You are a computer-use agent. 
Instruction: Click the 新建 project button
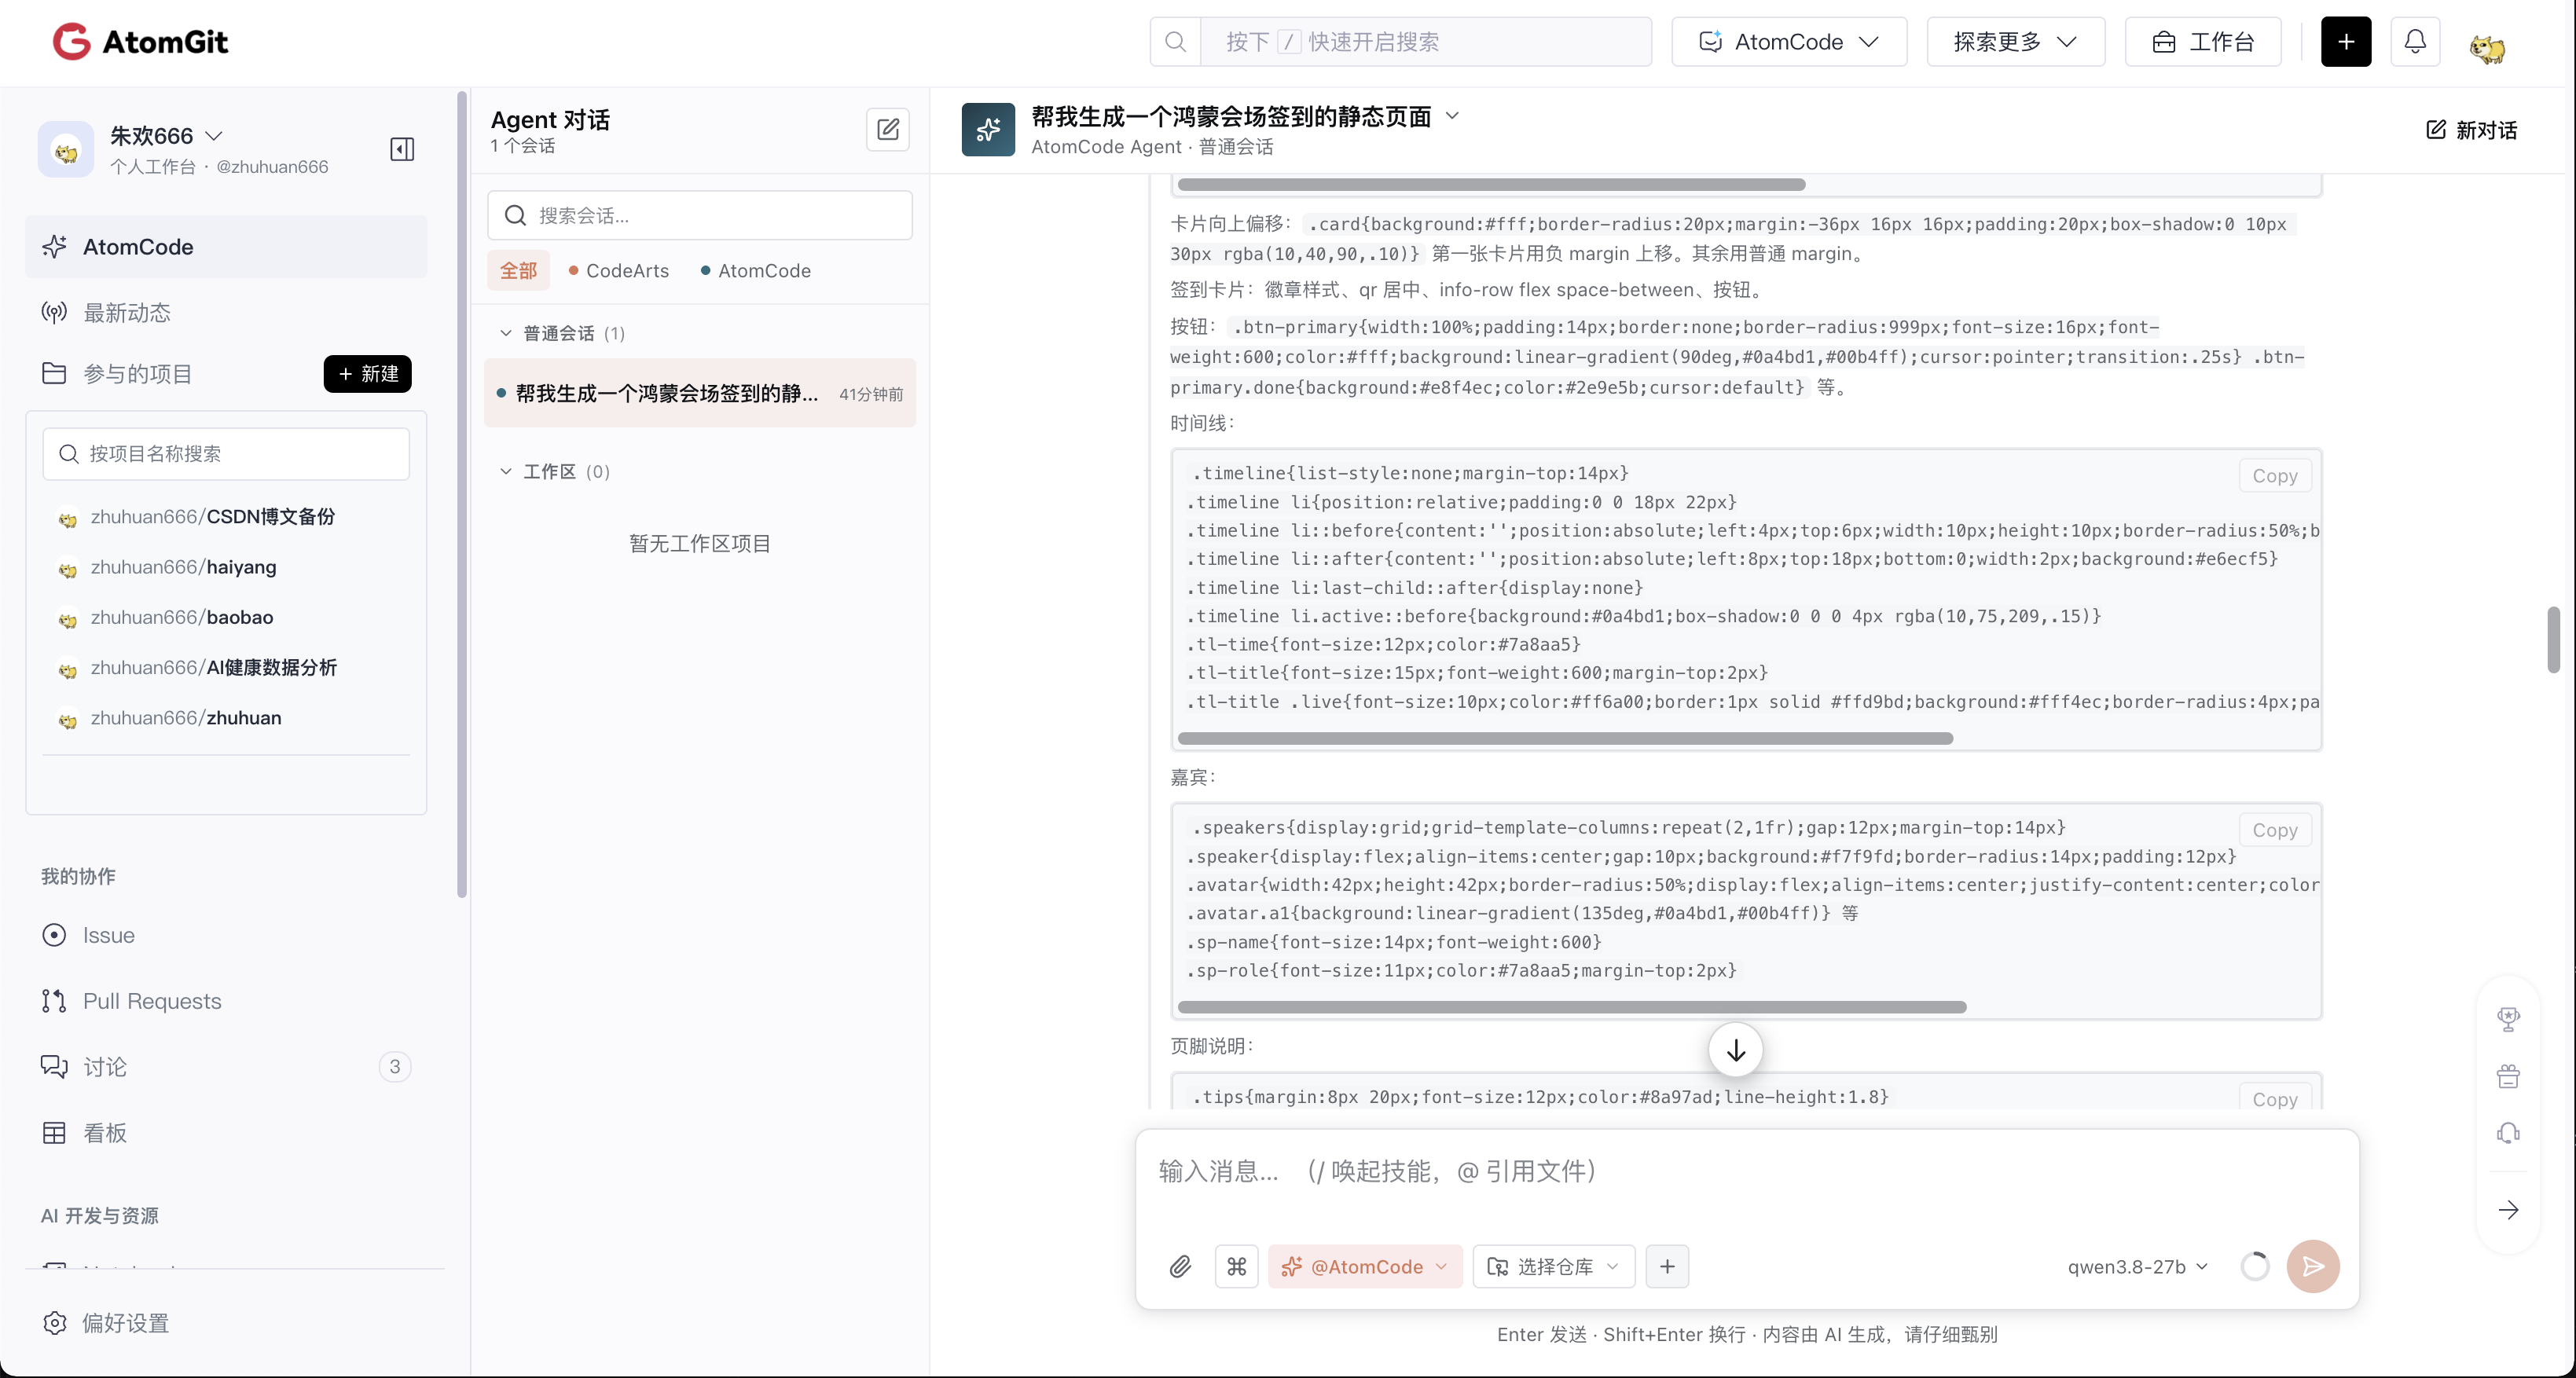367,374
